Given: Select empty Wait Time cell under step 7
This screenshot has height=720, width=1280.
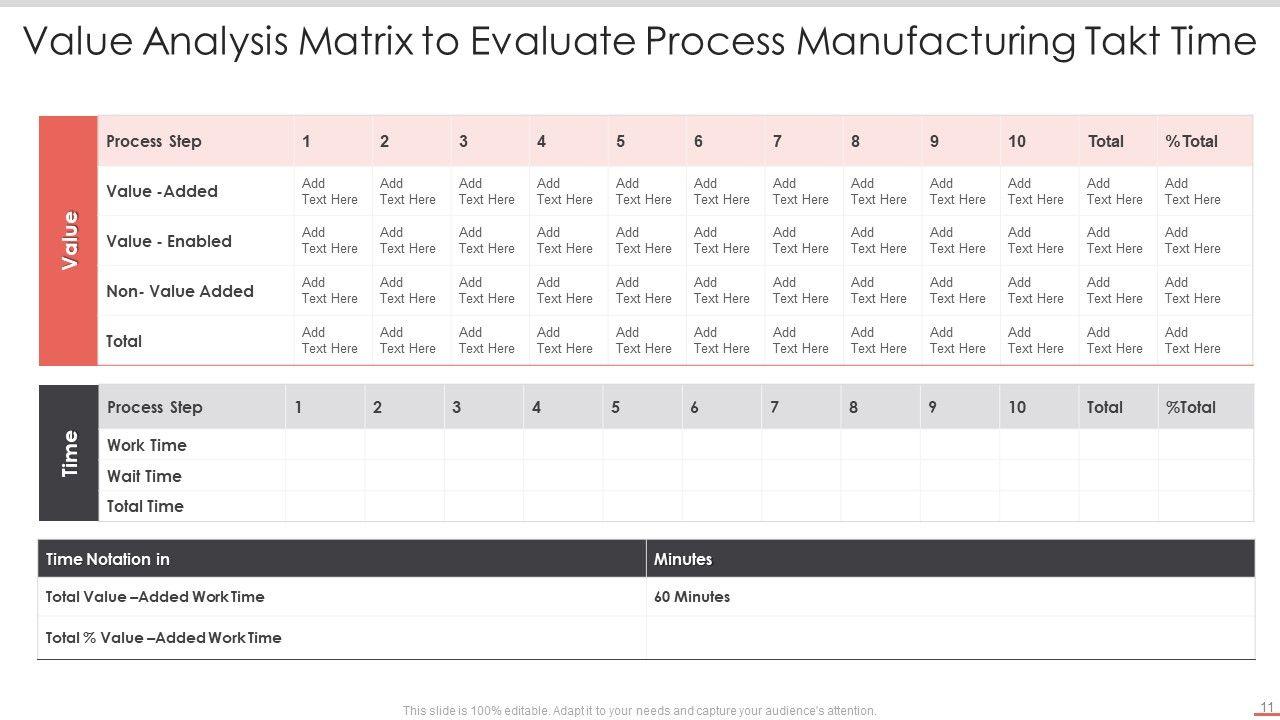Looking at the screenshot, I should click(x=800, y=476).
